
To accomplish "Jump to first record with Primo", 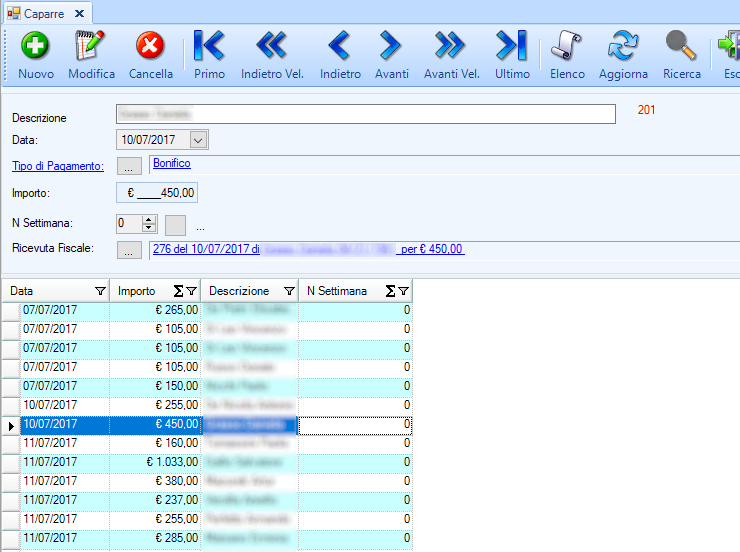I will click(209, 46).
